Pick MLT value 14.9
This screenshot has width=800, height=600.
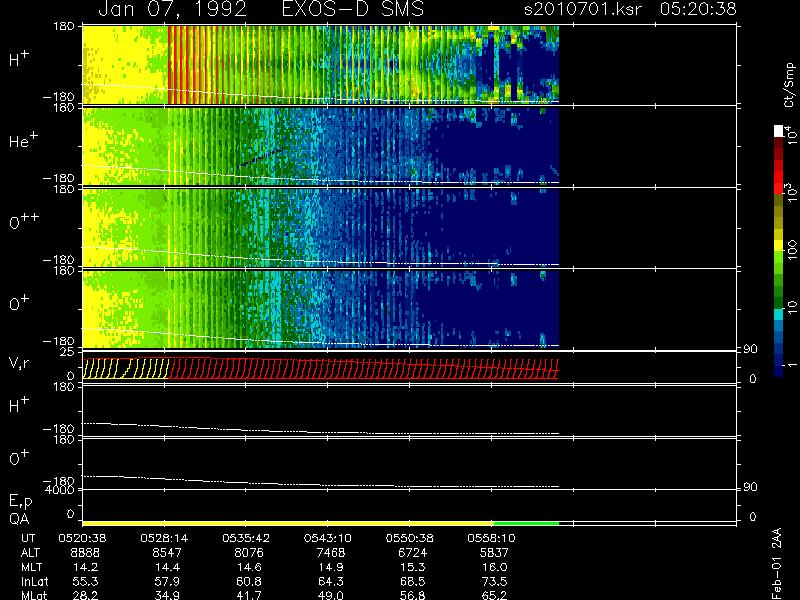tap(331, 567)
